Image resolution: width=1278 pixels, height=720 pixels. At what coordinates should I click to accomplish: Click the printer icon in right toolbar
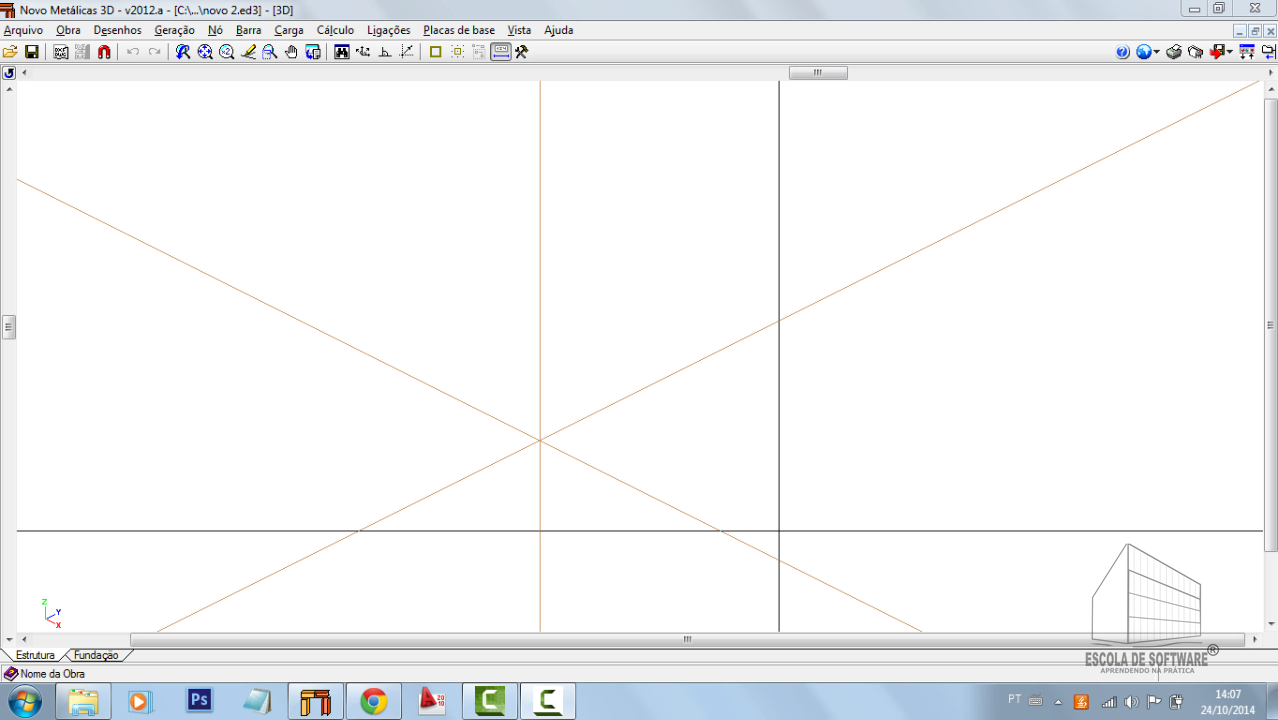point(1174,52)
